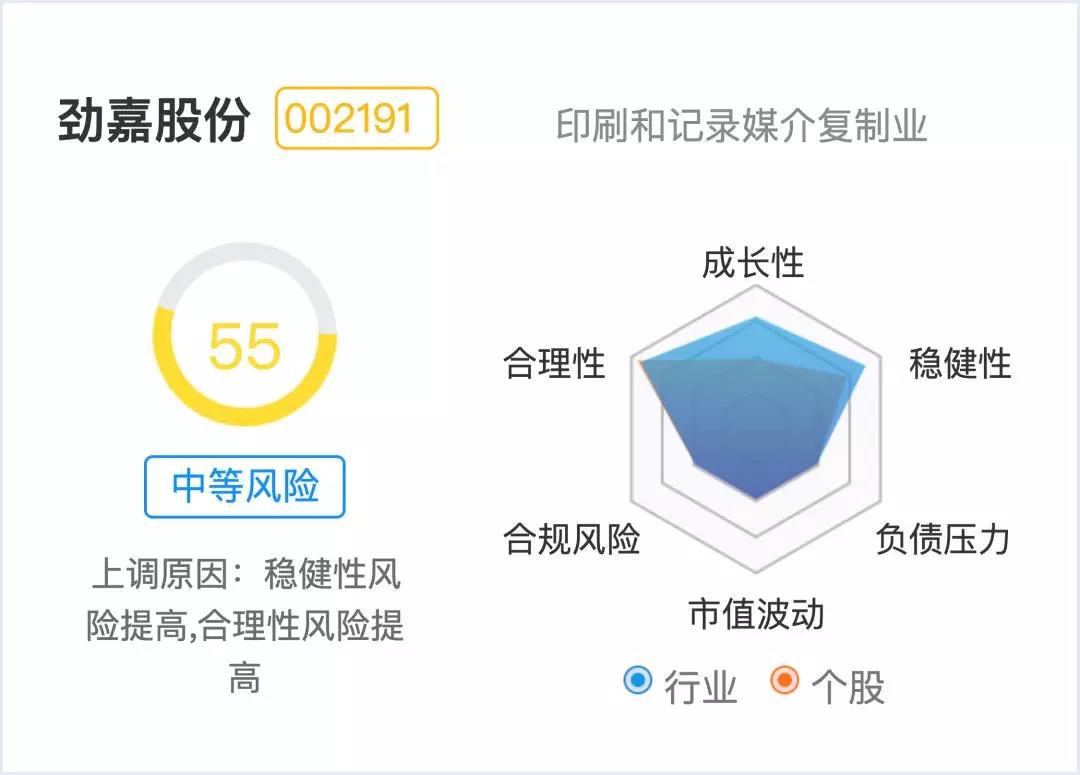This screenshot has height=775, width=1080.
Task: Click the 个股 legend label text
Action: (848, 687)
